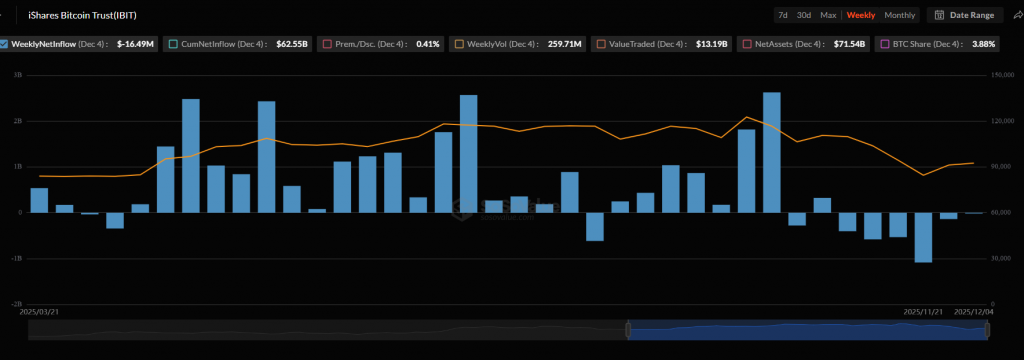The image size is (1024, 360).
Task: Select the 7d time range
Action: point(782,15)
